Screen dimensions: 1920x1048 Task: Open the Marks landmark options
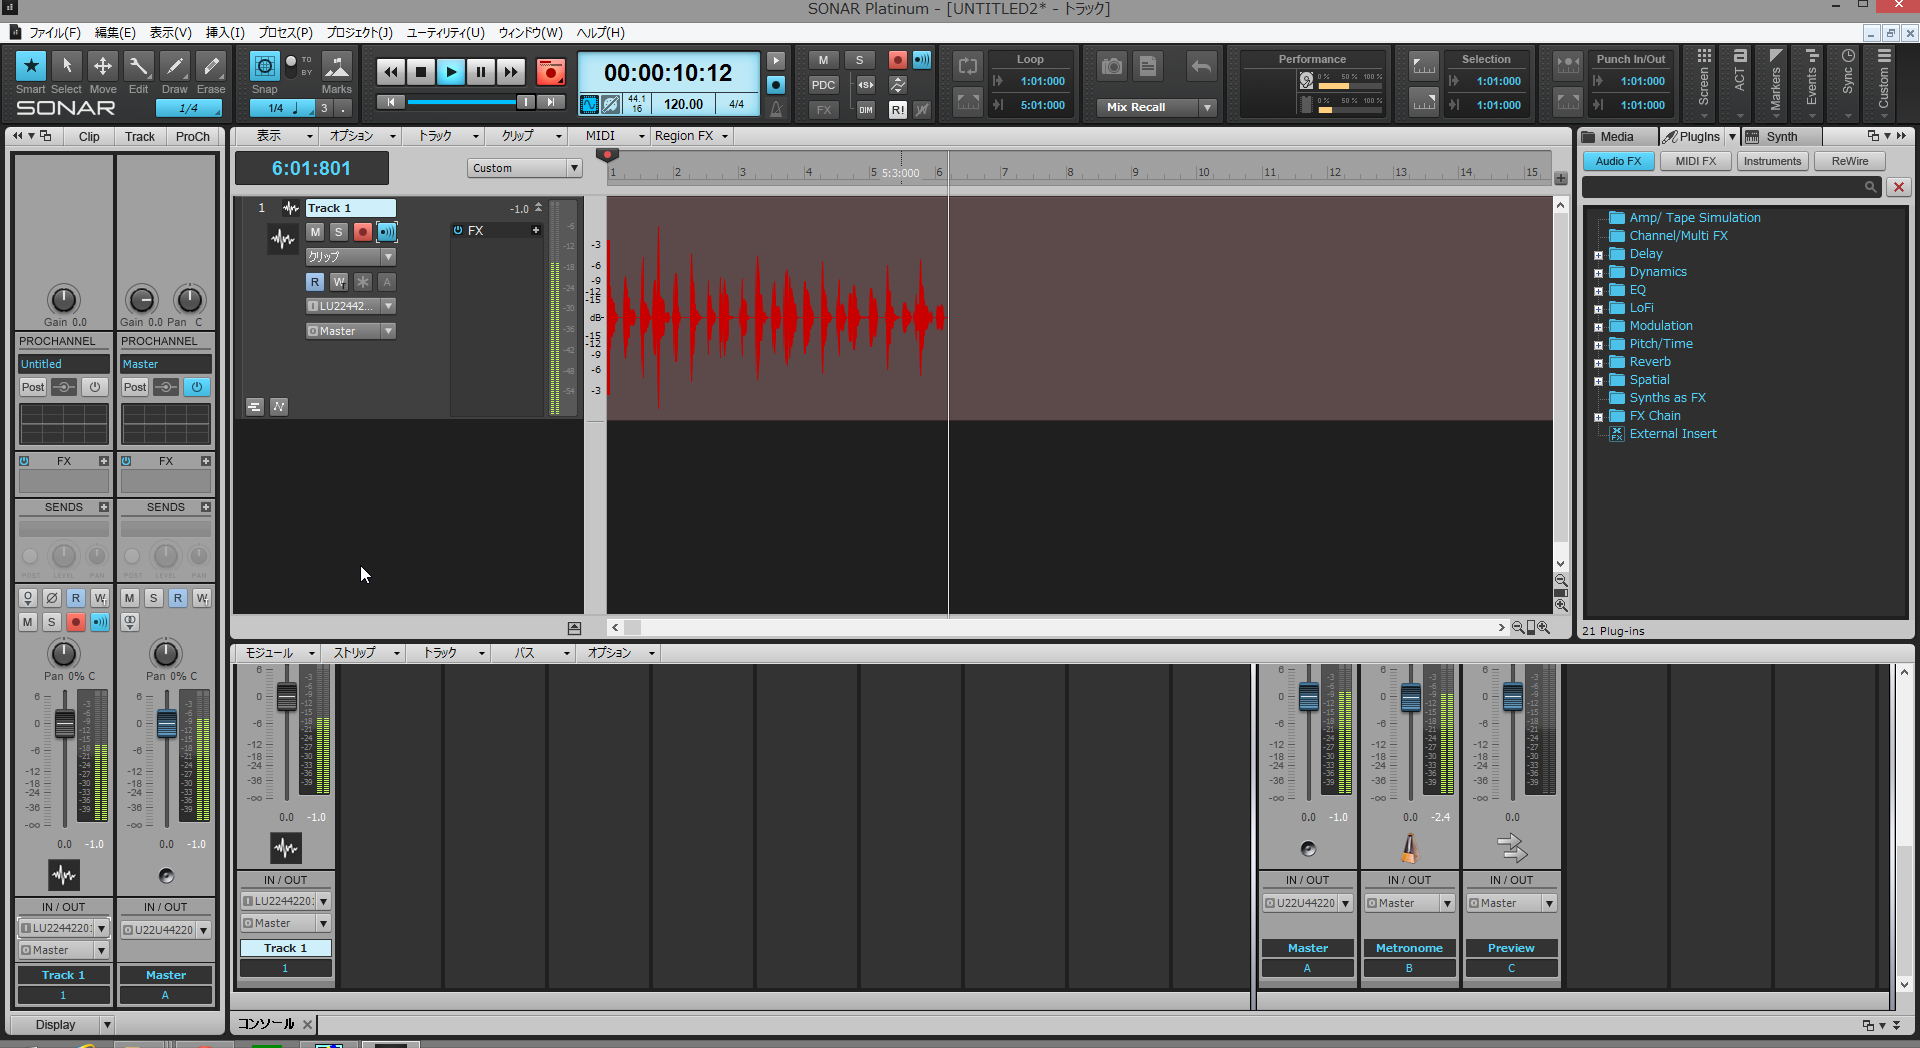tap(337, 67)
